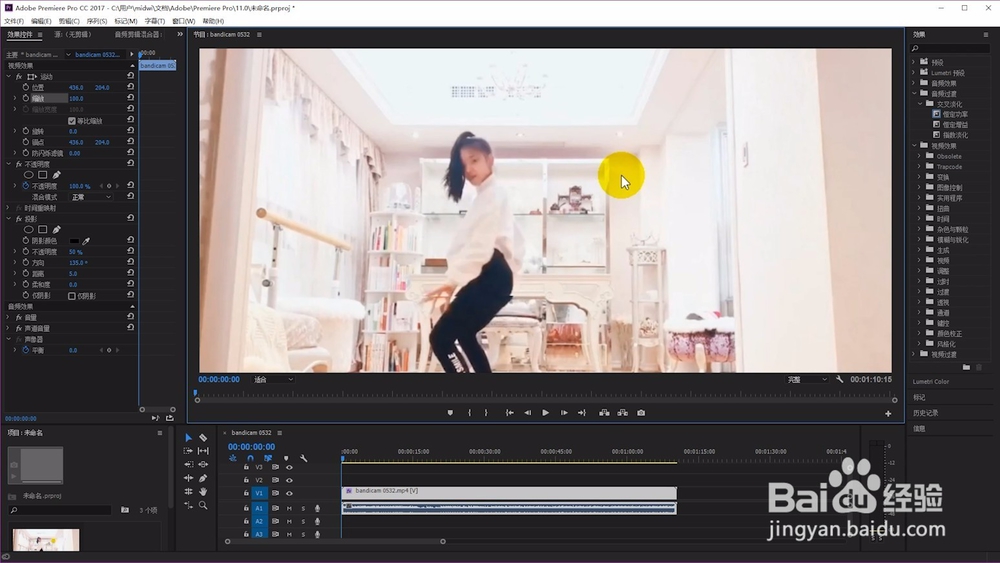Click the Extract button in program monitor

[x=622, y=413]
